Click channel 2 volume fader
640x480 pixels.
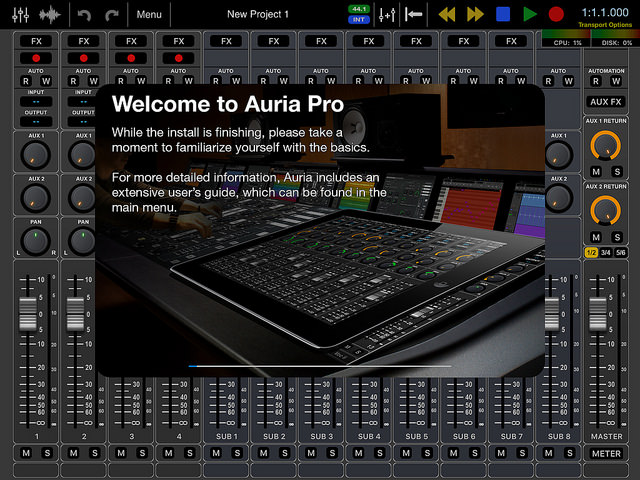pyautogui.click(x=76, y=314)
